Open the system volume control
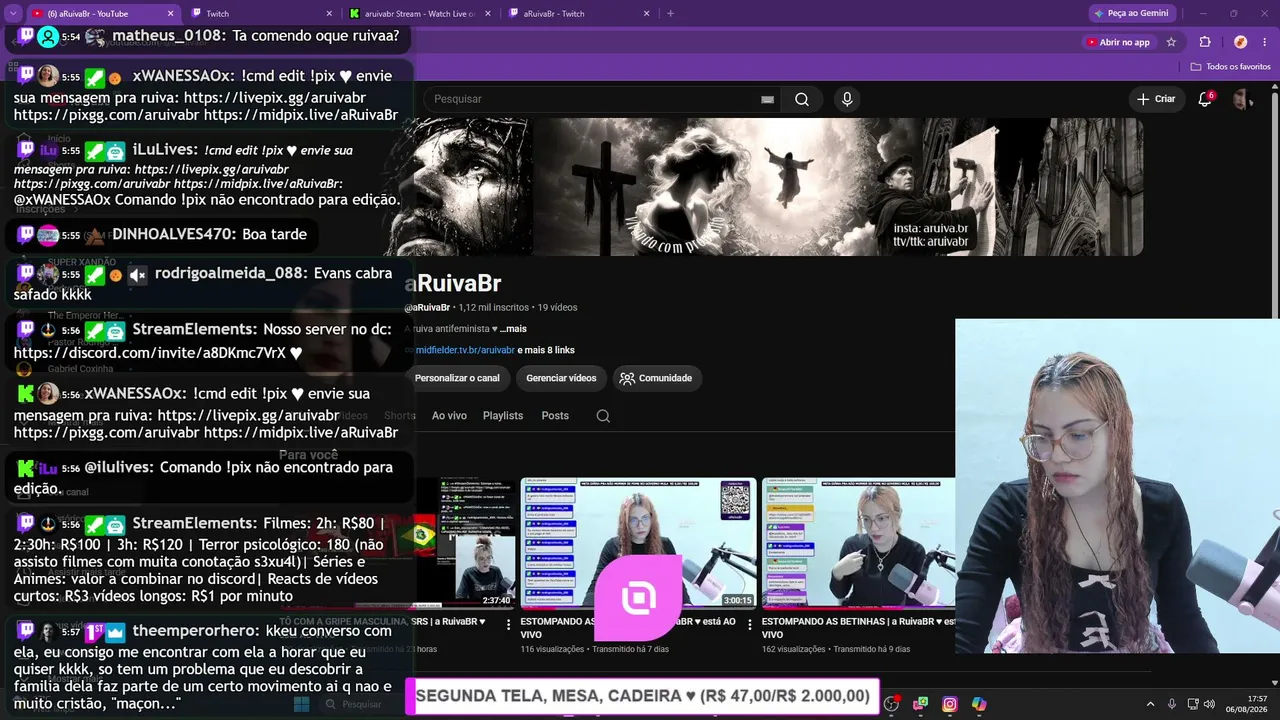Image resolution: width=1280 pixels, height=720 pixels. coord(1209,704)
